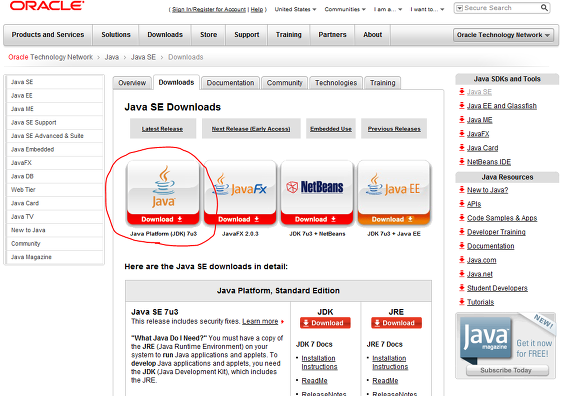580x396 pixels.
Task: Open the Partners menu item
Action: tap(333, 35)
